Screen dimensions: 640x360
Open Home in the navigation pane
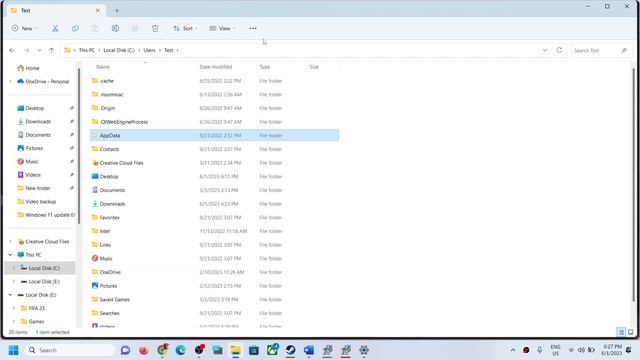(x=29, y=68)
